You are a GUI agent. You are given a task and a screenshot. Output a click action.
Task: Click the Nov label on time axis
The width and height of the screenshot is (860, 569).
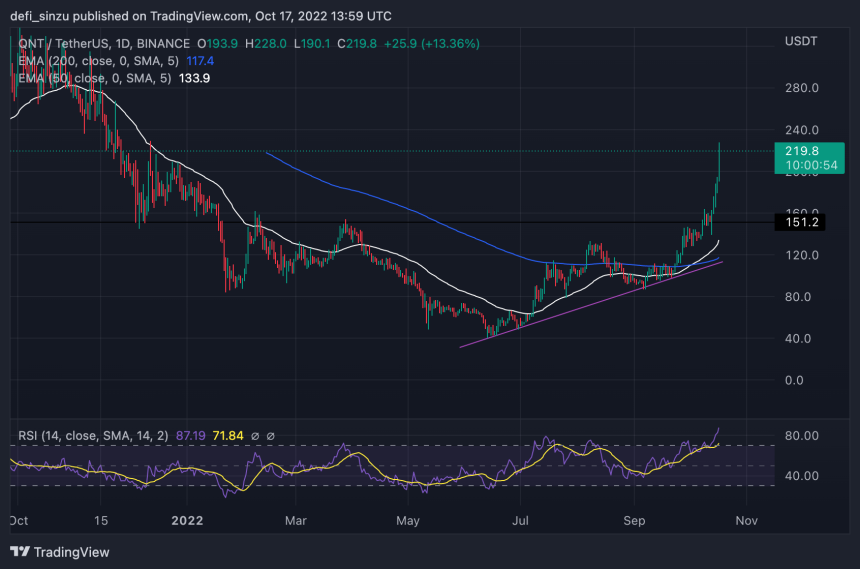pos(747,521)
